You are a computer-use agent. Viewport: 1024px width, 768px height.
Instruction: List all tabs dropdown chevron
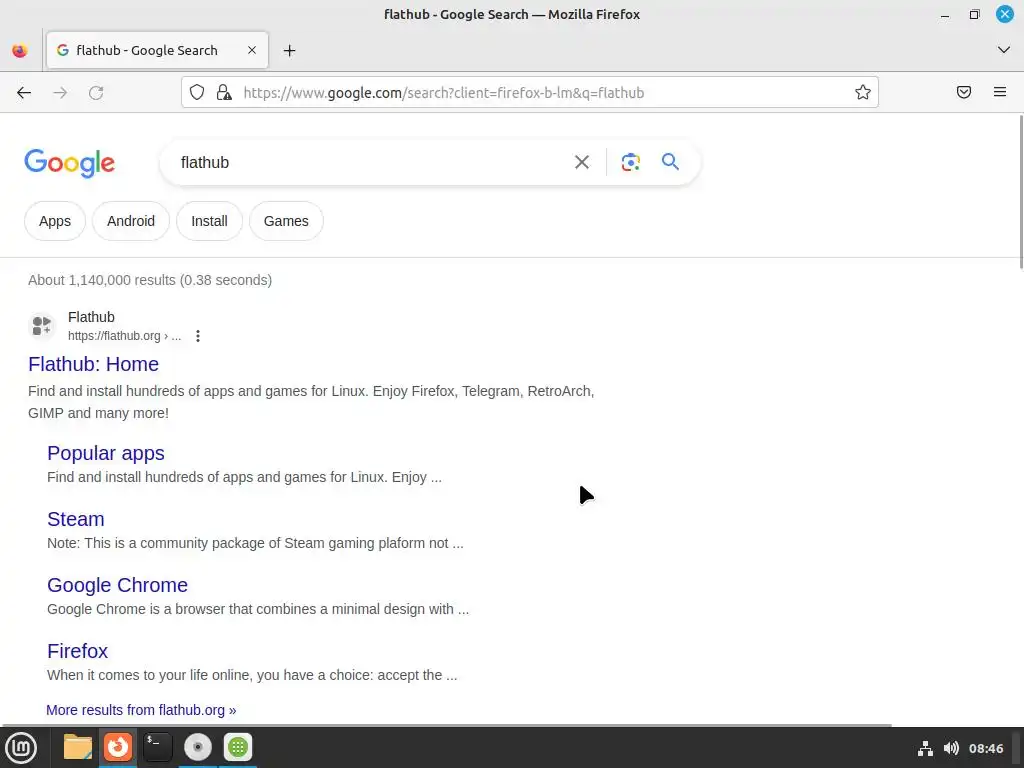coord(1004,50)
